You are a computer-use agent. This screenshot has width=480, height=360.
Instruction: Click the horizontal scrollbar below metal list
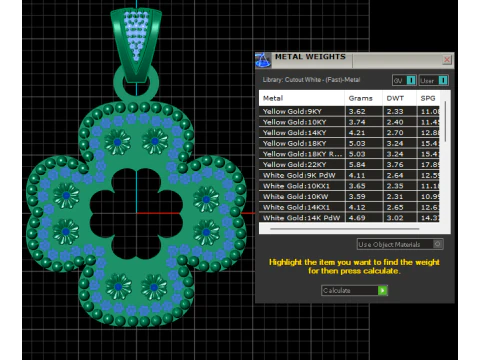coord(345,229)
